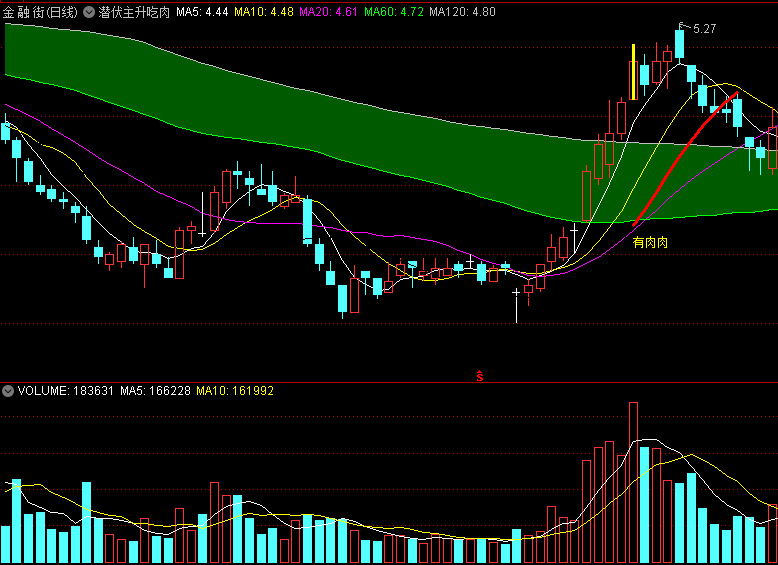The height and width of the screenshot is (565, 778).
Task: Click the stock title 金融街(日线)
Action: [41, 12]
